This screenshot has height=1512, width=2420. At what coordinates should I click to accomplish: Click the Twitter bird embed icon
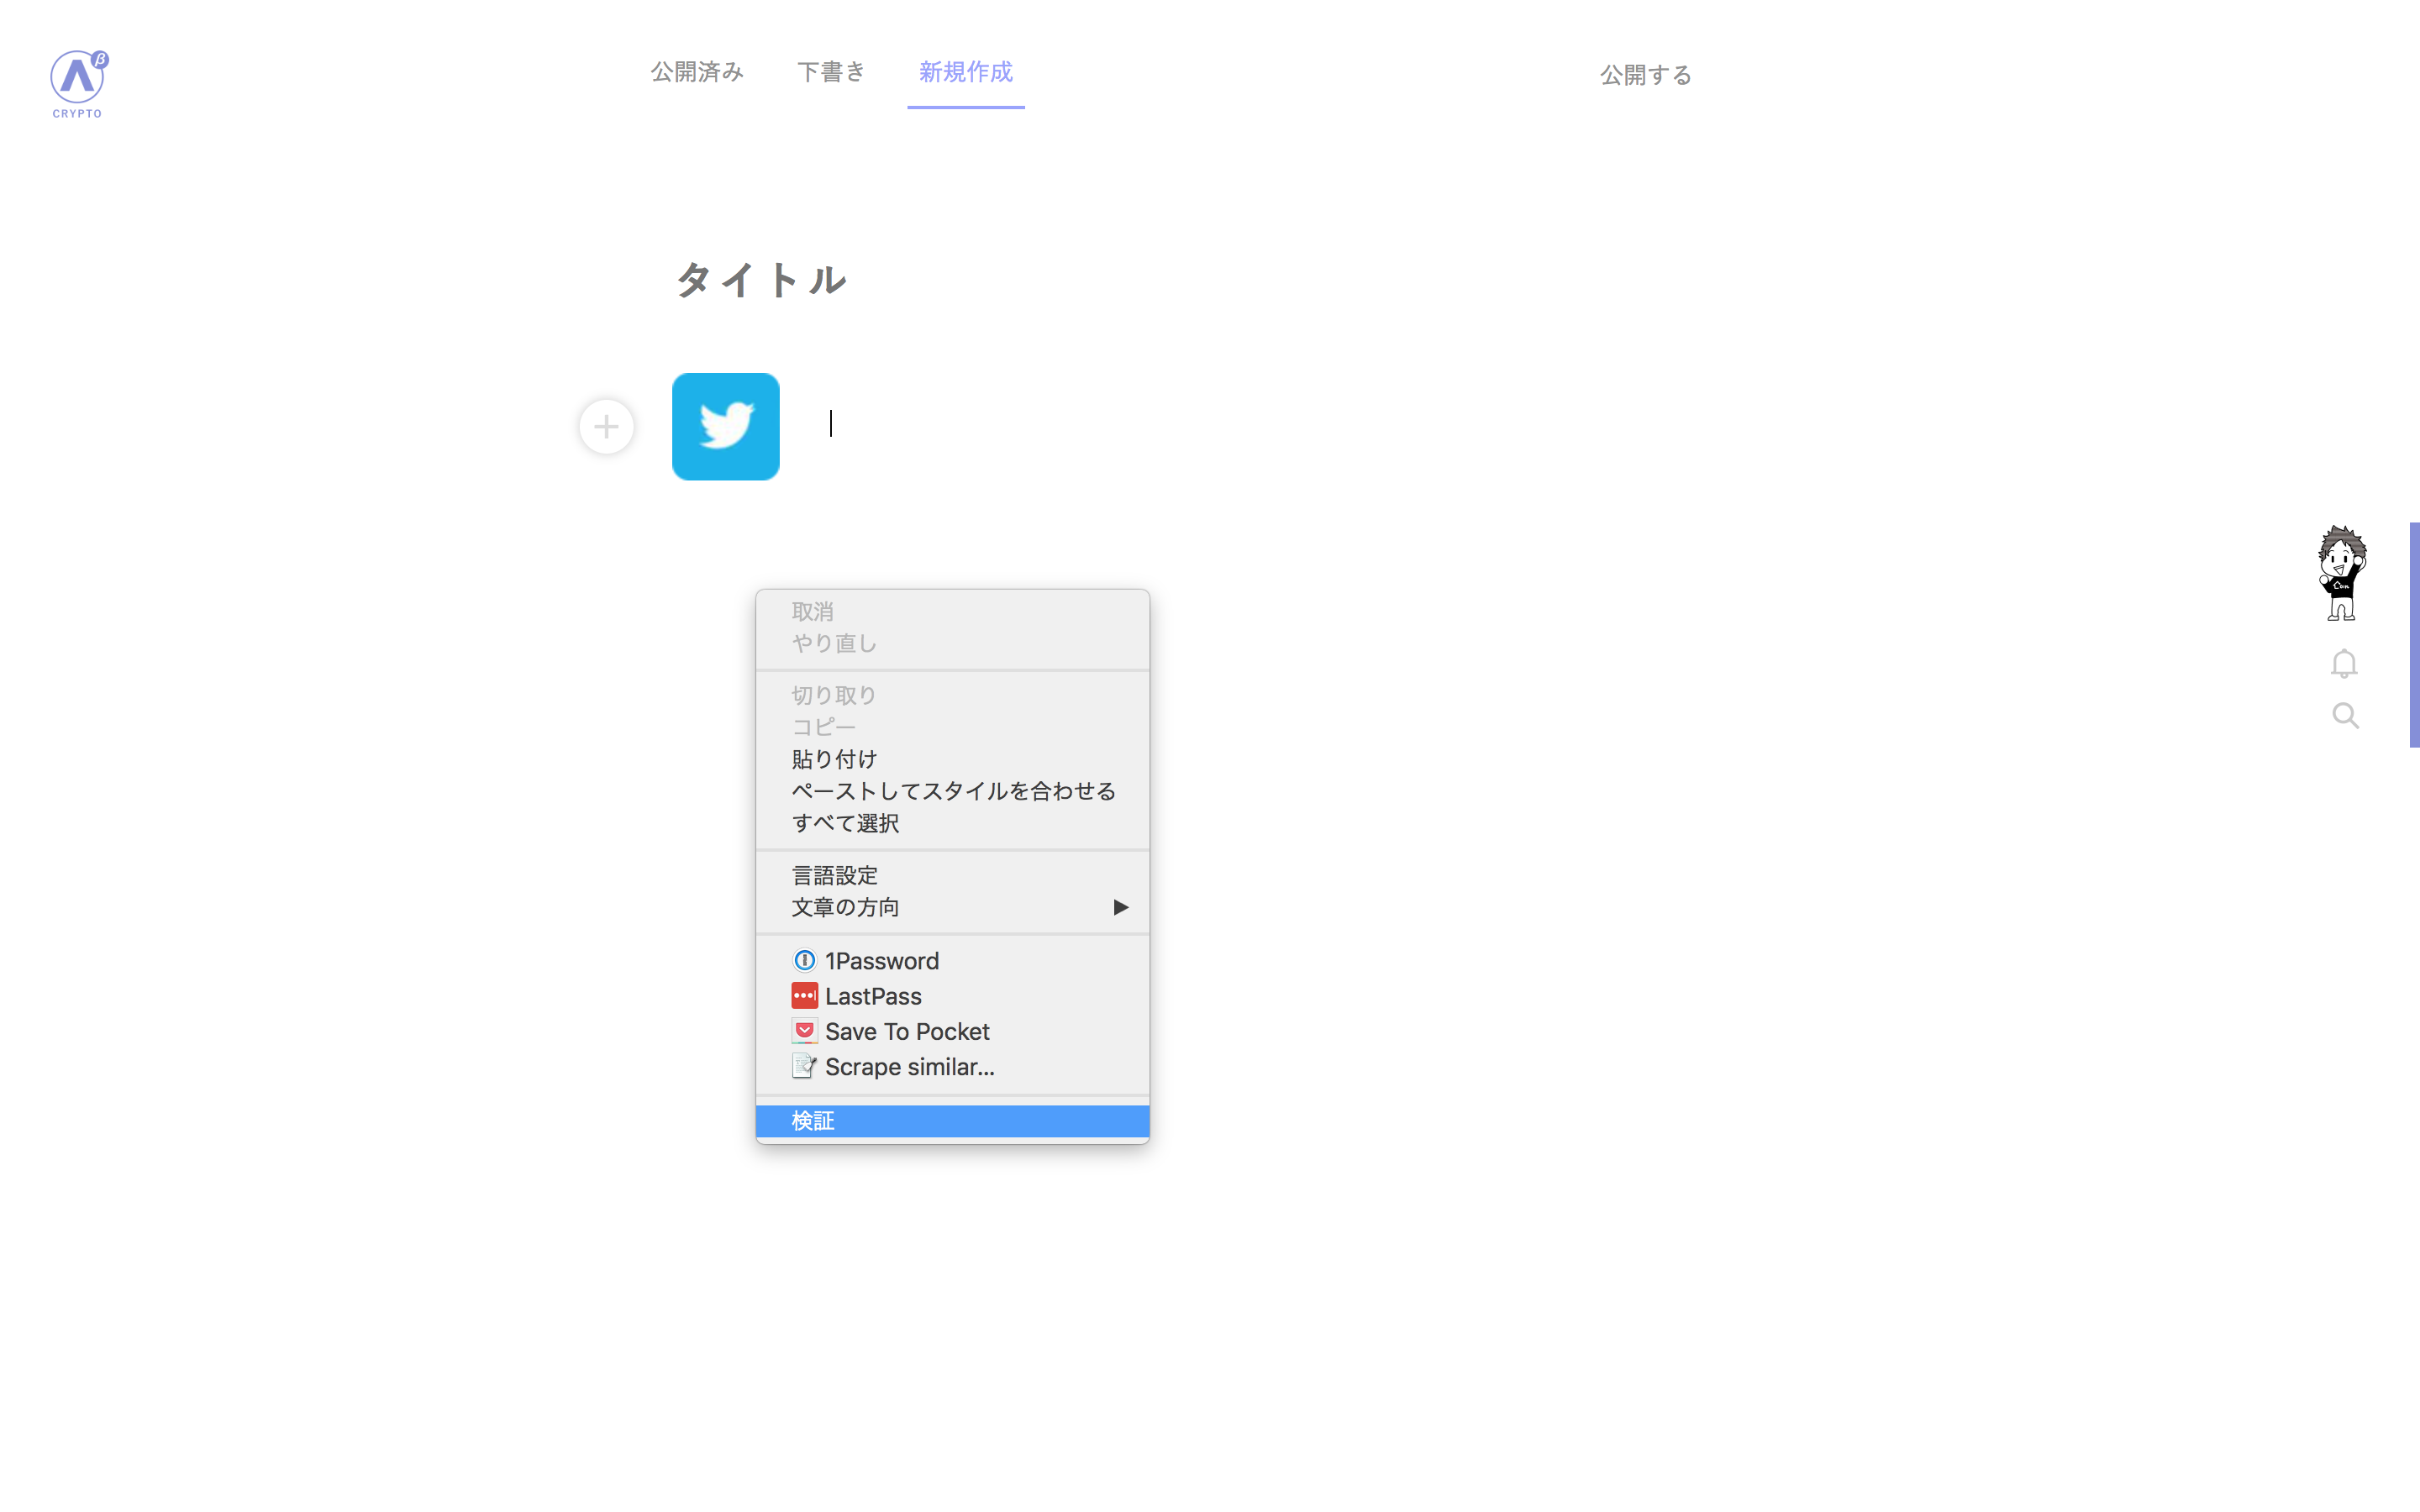tap(725, 427)
